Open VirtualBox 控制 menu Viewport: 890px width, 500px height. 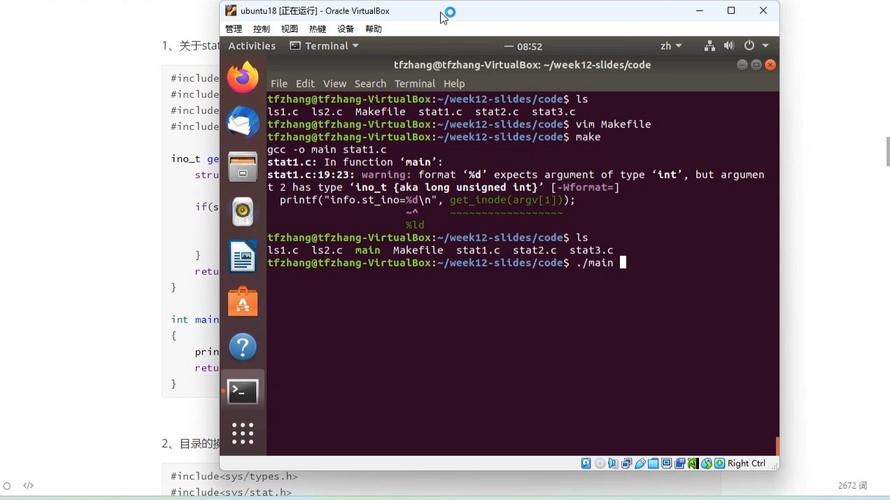point(261,29)
